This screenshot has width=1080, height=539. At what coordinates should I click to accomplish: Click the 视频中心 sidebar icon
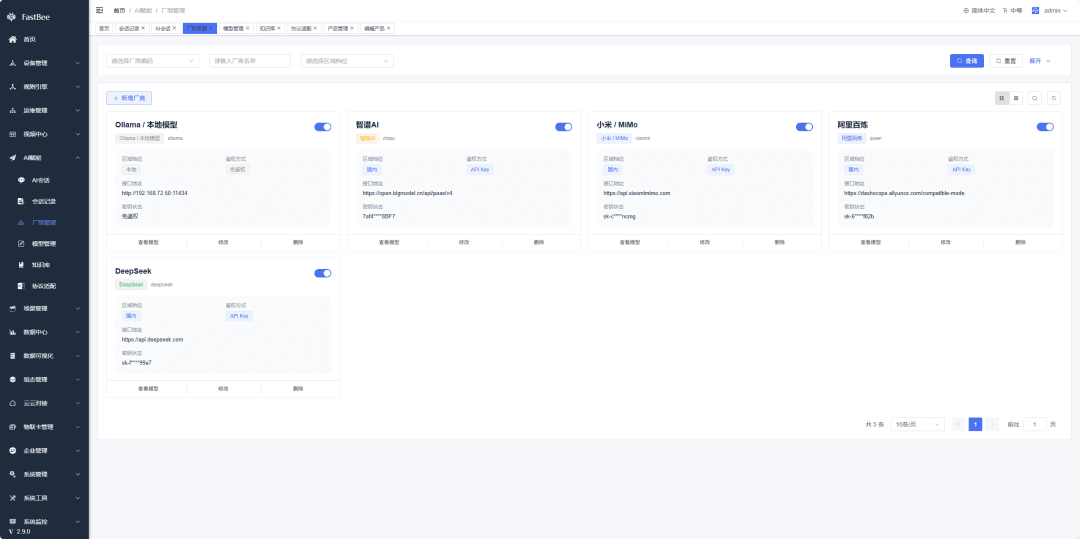(x=12, y=134)
